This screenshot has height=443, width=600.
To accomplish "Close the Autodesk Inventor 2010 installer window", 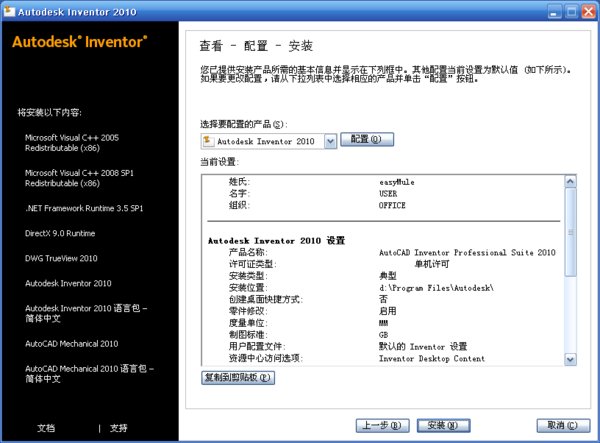I will [589, 12].
